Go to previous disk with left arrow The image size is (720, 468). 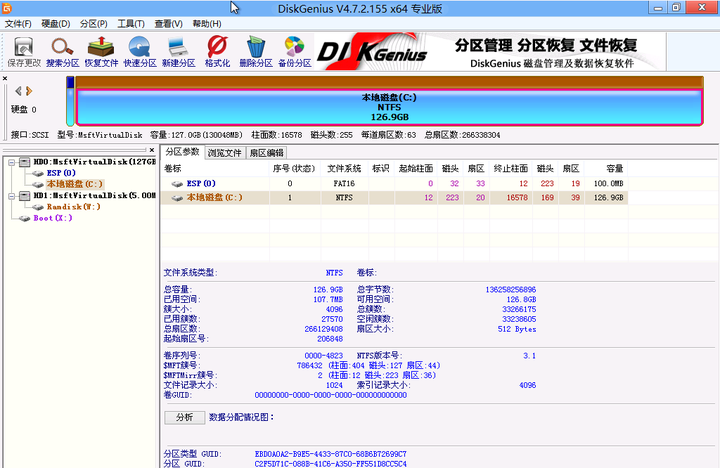(x=18, y=91)
